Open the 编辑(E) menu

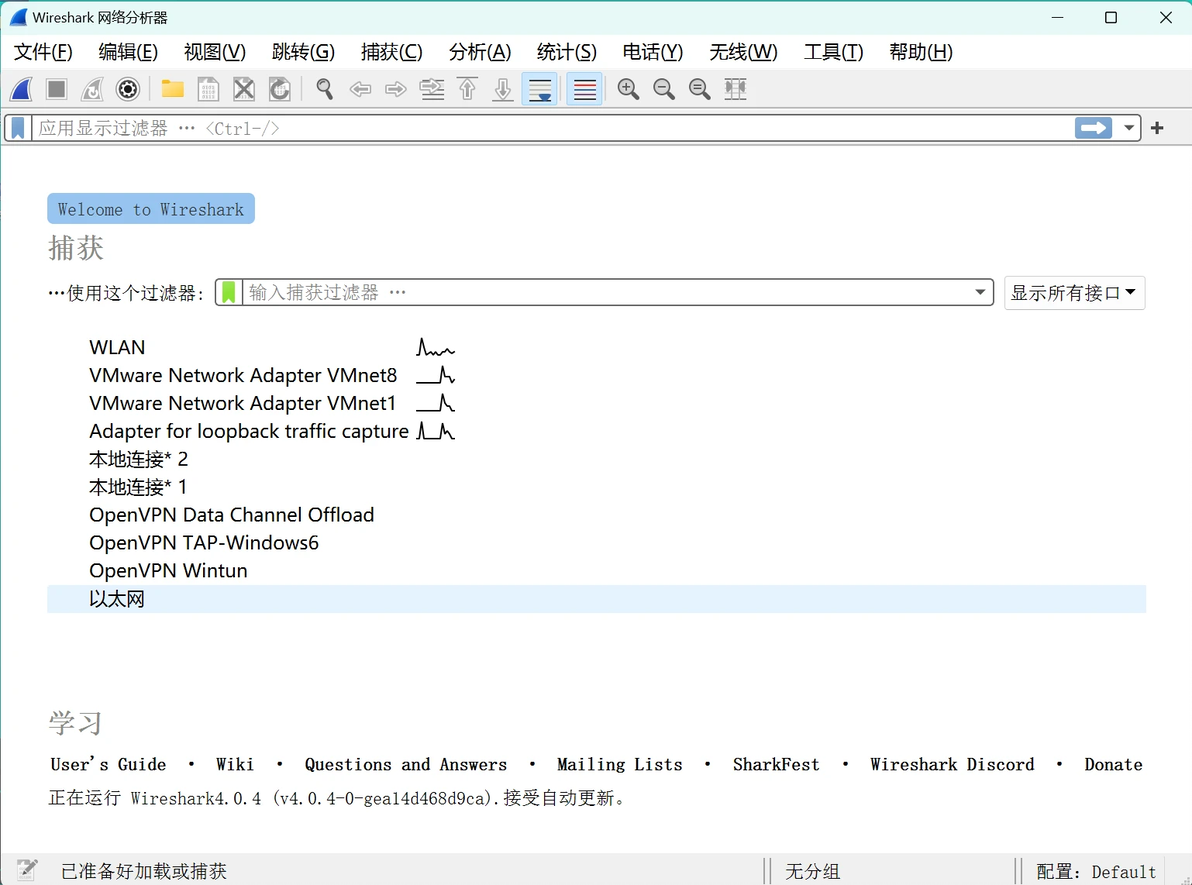[128, 52]
